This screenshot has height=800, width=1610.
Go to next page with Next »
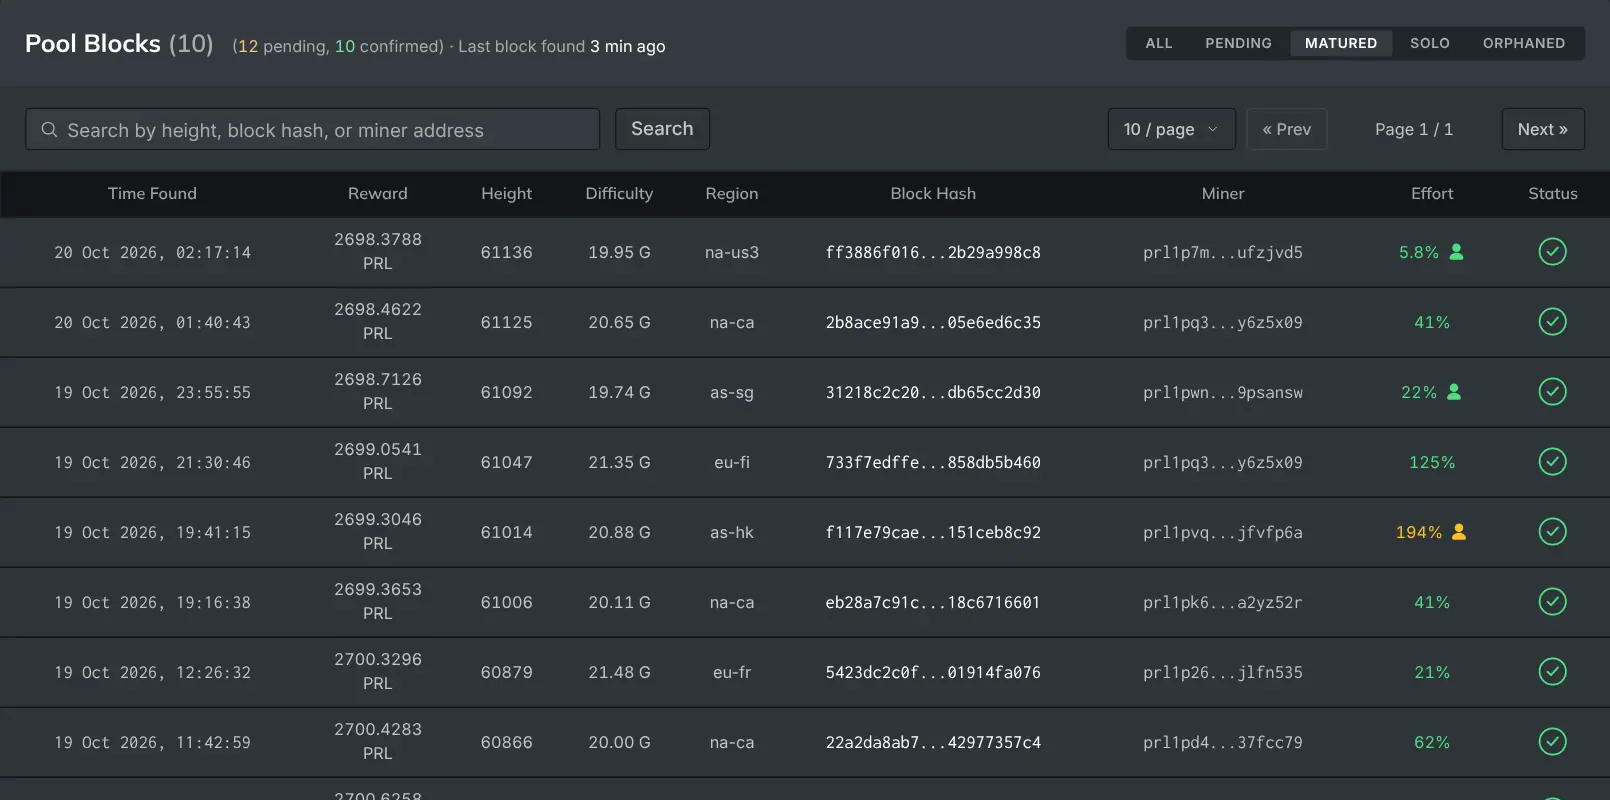pos(1542,129)
